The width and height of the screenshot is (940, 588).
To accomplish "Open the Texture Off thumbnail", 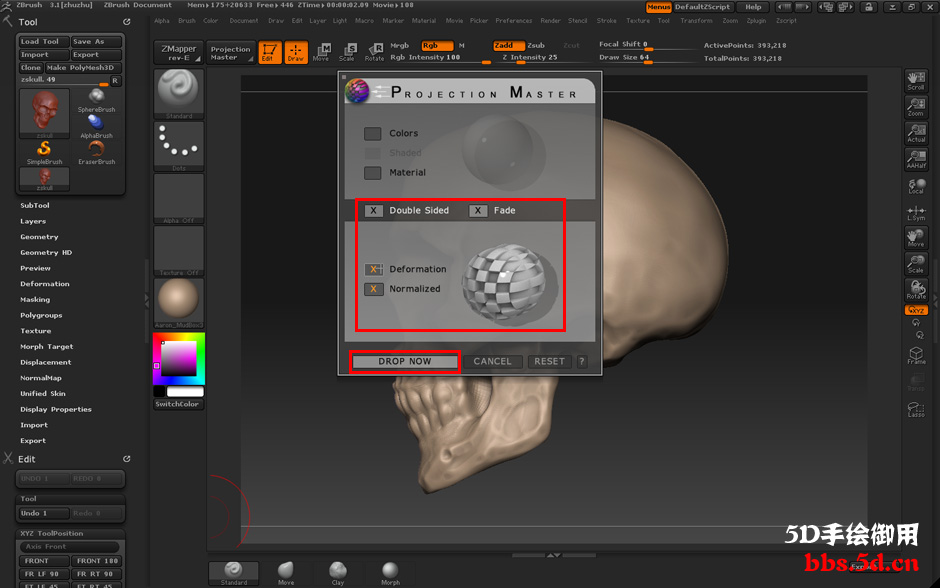I will pos(179,251).
